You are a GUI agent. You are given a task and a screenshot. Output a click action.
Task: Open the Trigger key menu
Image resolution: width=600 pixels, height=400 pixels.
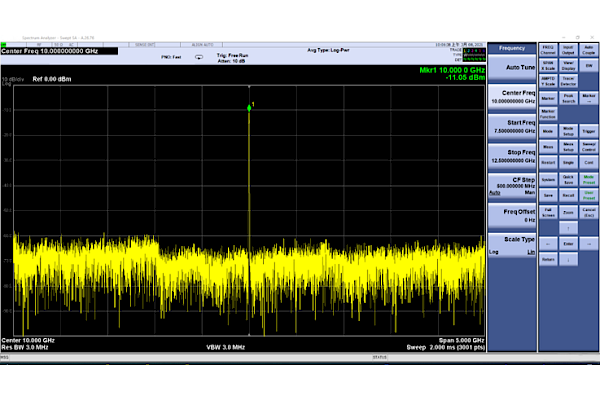pos(589,131)
